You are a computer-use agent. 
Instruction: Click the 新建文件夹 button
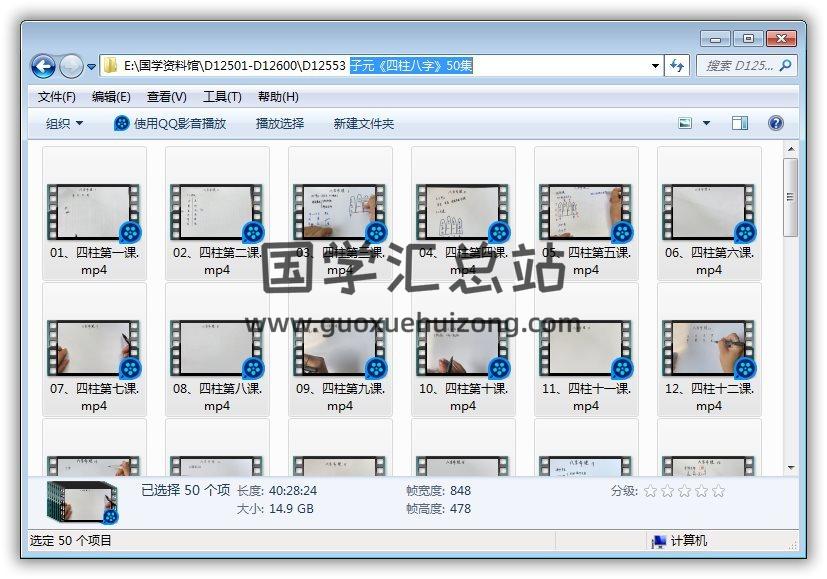(364, 123)
